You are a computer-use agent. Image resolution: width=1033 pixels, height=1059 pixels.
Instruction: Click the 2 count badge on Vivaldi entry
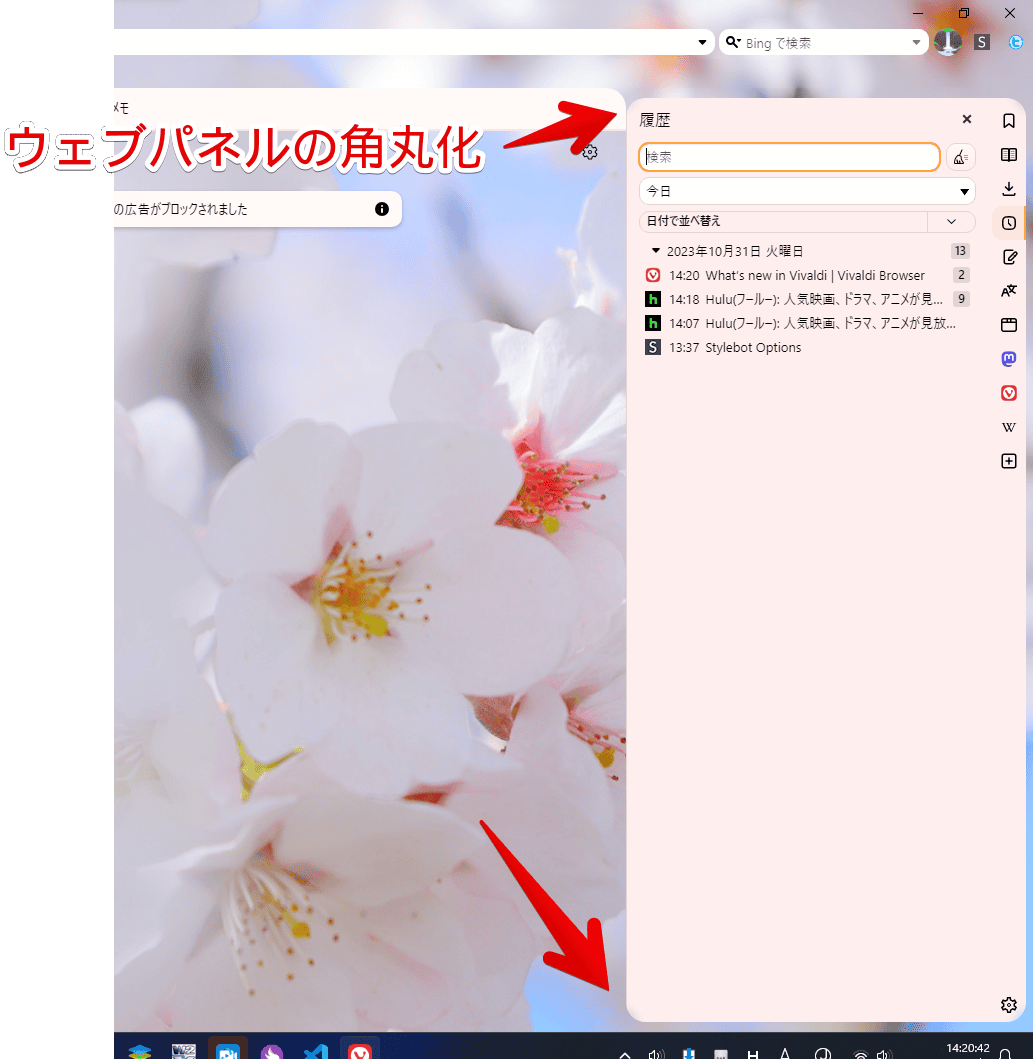point(961,275)
